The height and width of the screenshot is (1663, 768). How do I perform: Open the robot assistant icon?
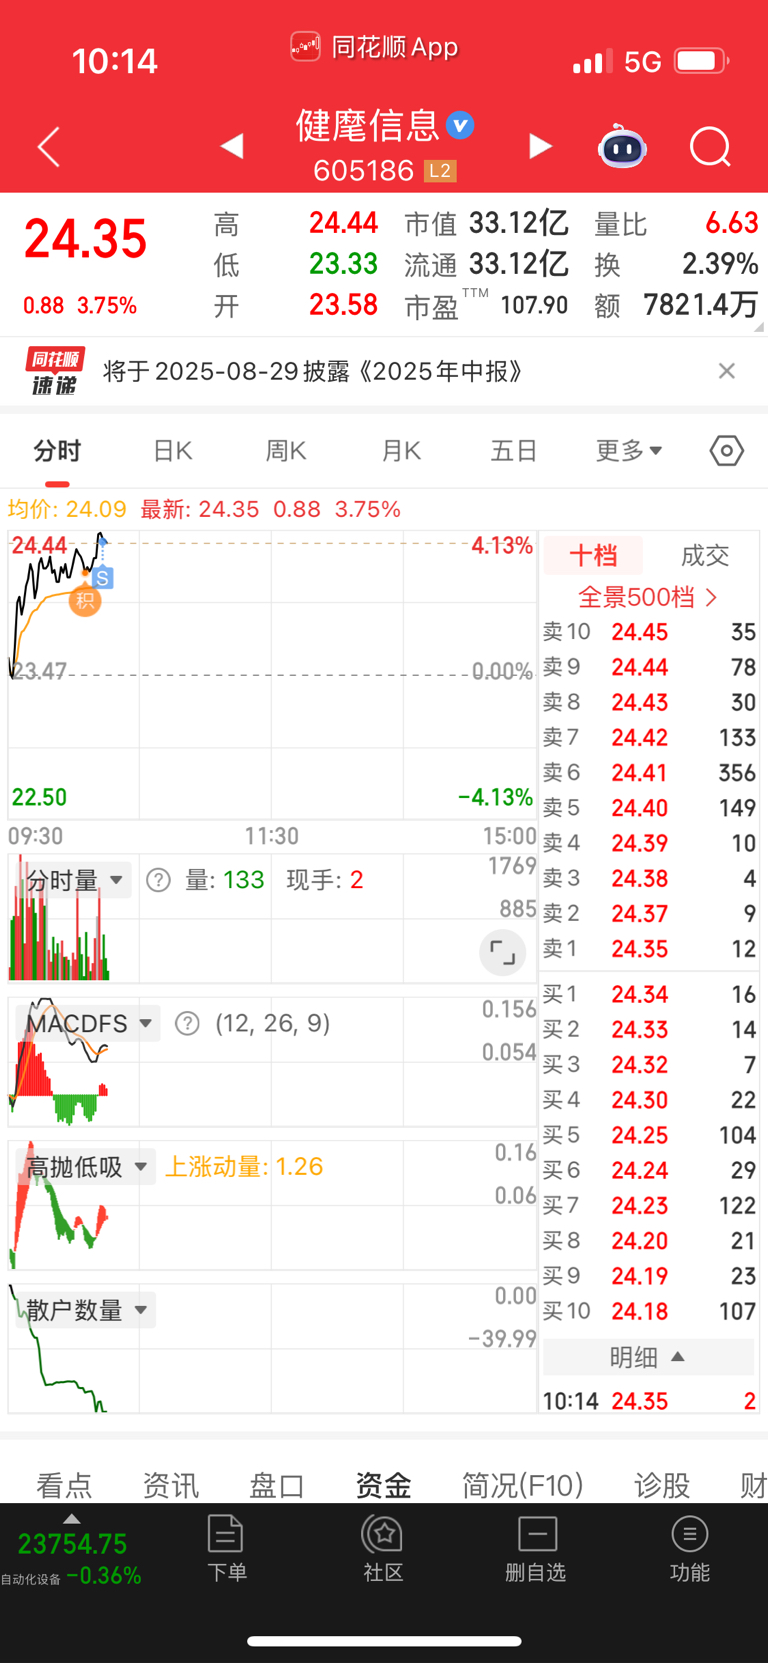(x=622, y=147)
